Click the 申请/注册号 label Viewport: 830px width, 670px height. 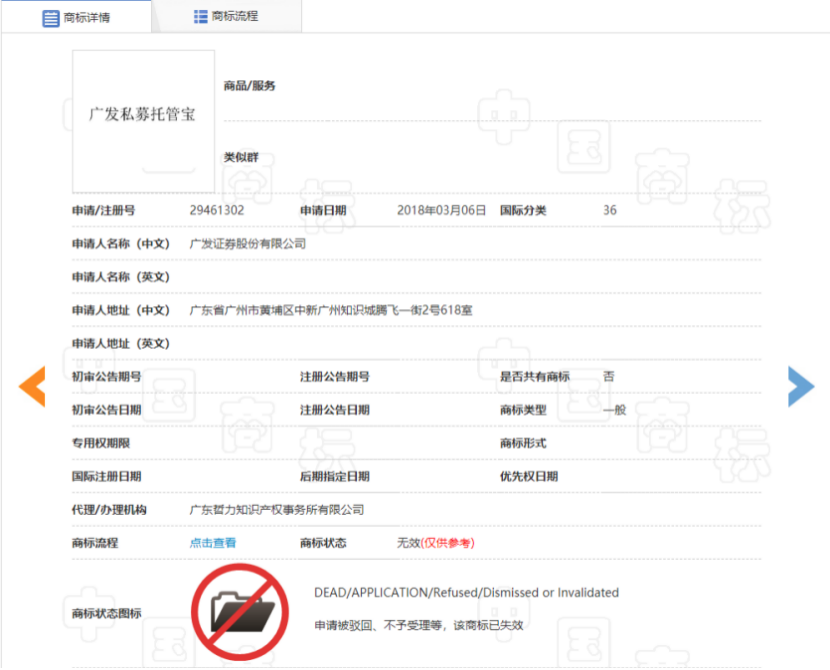pyautogui.click(x=103, y=211)
